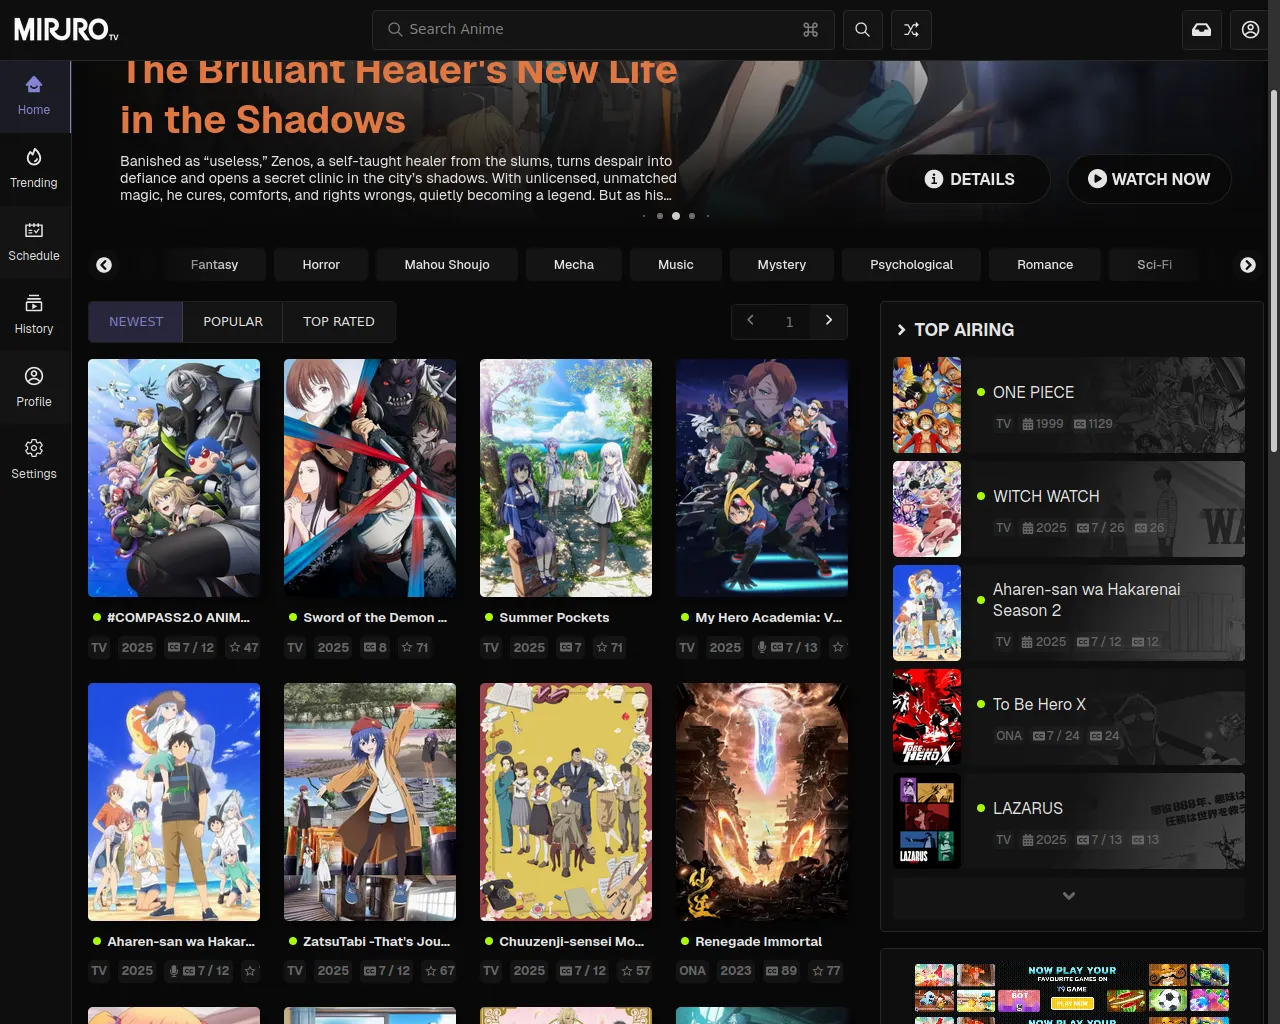The image size is (1280, 1024).
Task: Open History from the sidebar
Action: coord(34,315)
